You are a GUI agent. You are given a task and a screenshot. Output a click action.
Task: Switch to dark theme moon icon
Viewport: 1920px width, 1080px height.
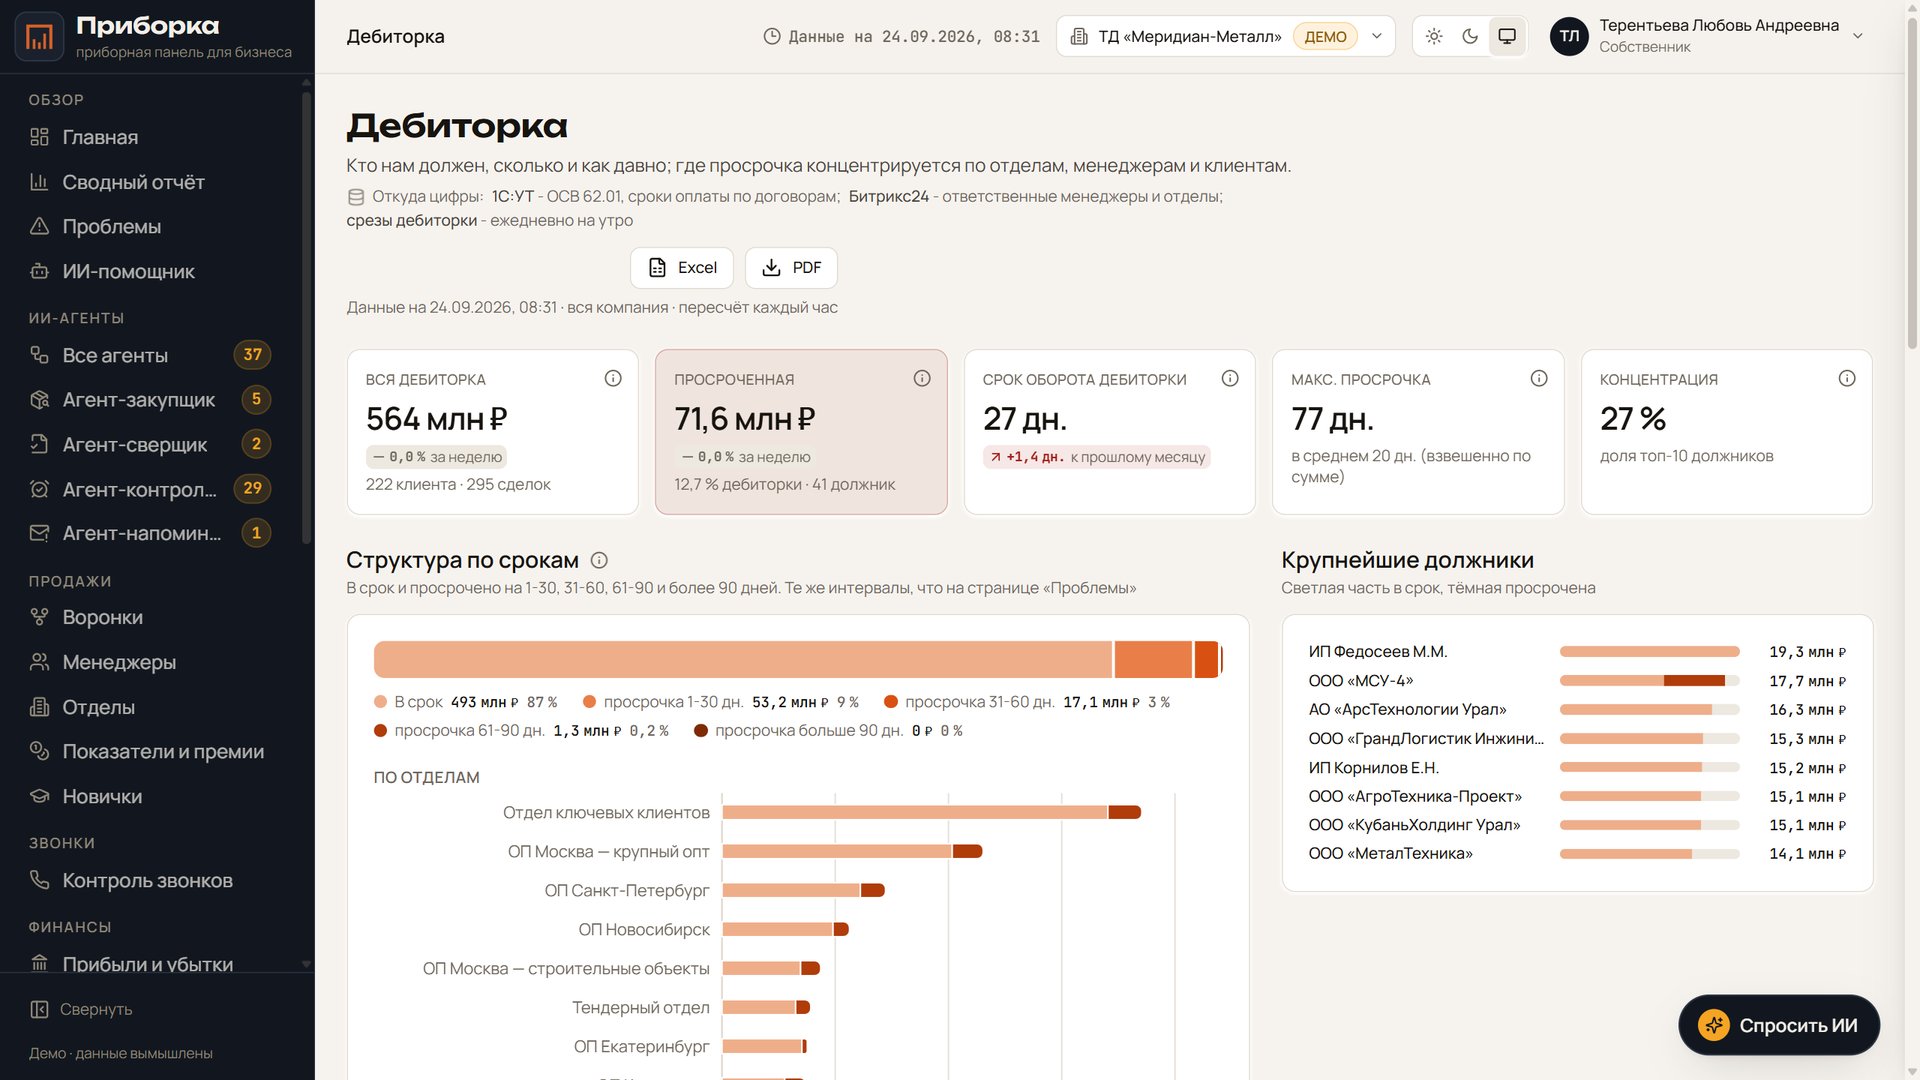[x=1470, y=36]
